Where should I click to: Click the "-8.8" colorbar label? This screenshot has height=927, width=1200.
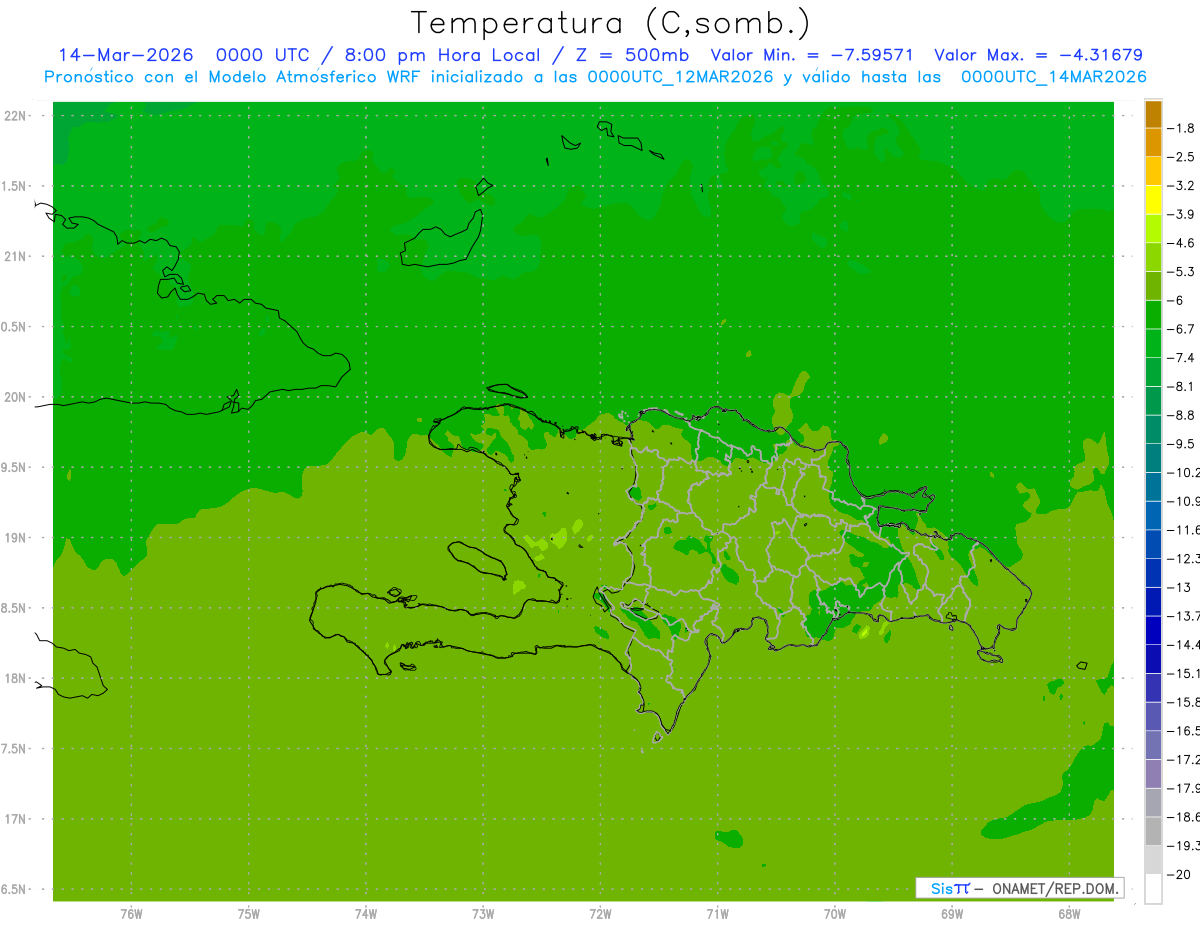(x=1182, y=415)
